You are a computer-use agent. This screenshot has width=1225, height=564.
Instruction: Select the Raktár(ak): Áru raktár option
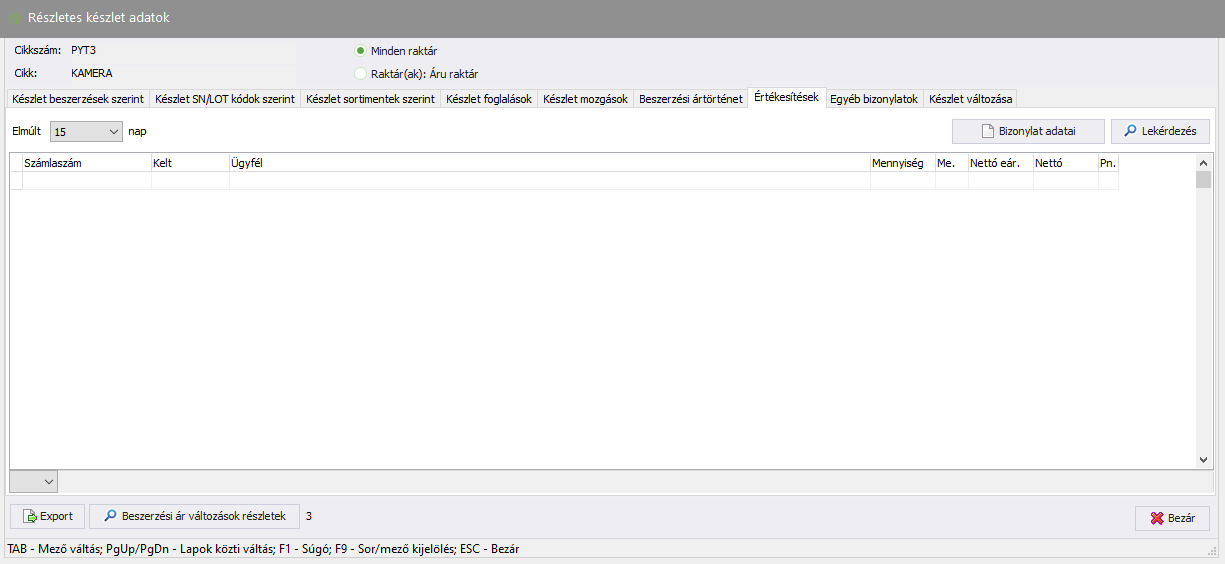(x=361, y=73)
